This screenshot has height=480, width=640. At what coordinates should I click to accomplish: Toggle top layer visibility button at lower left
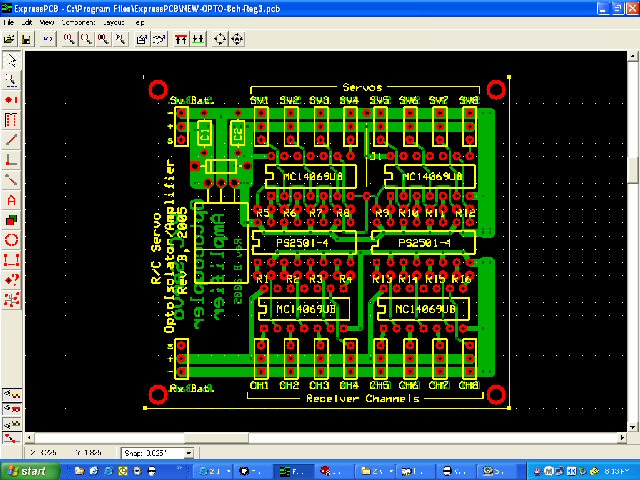tap(12, 409)
